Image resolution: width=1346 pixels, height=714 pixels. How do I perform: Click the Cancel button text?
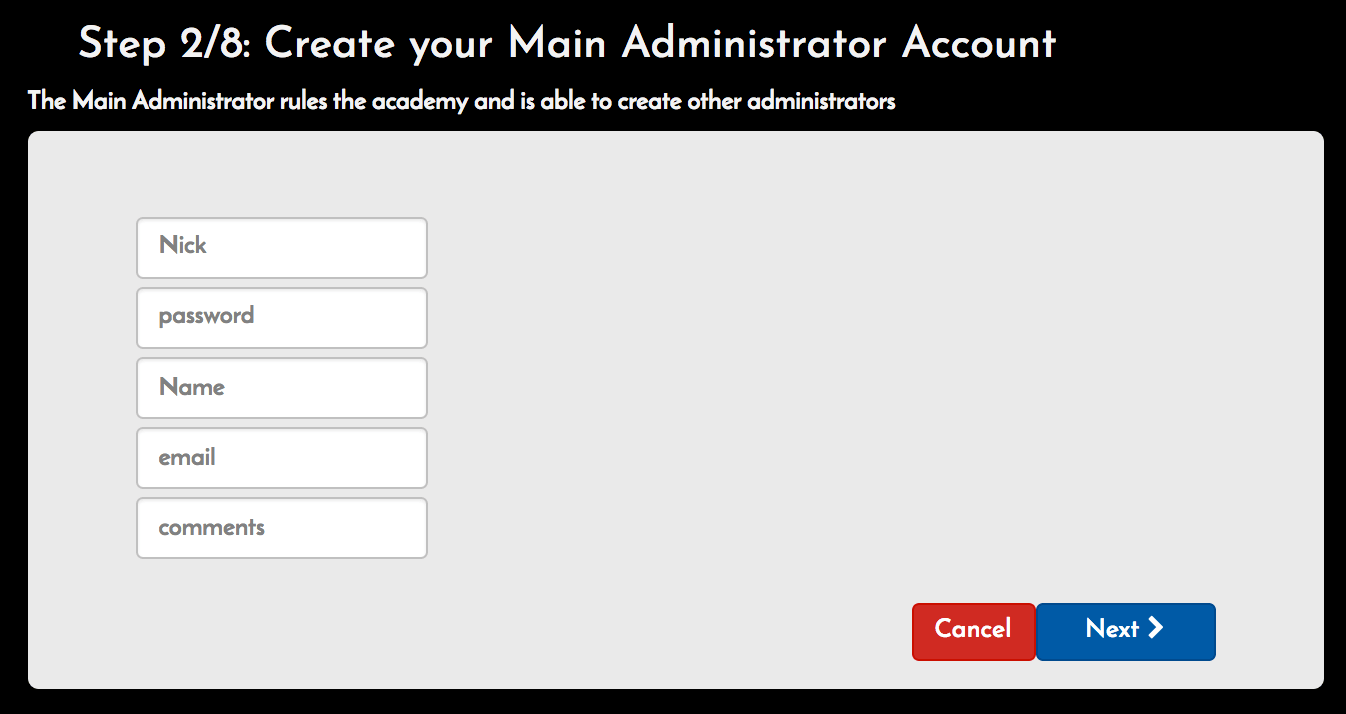972,630
